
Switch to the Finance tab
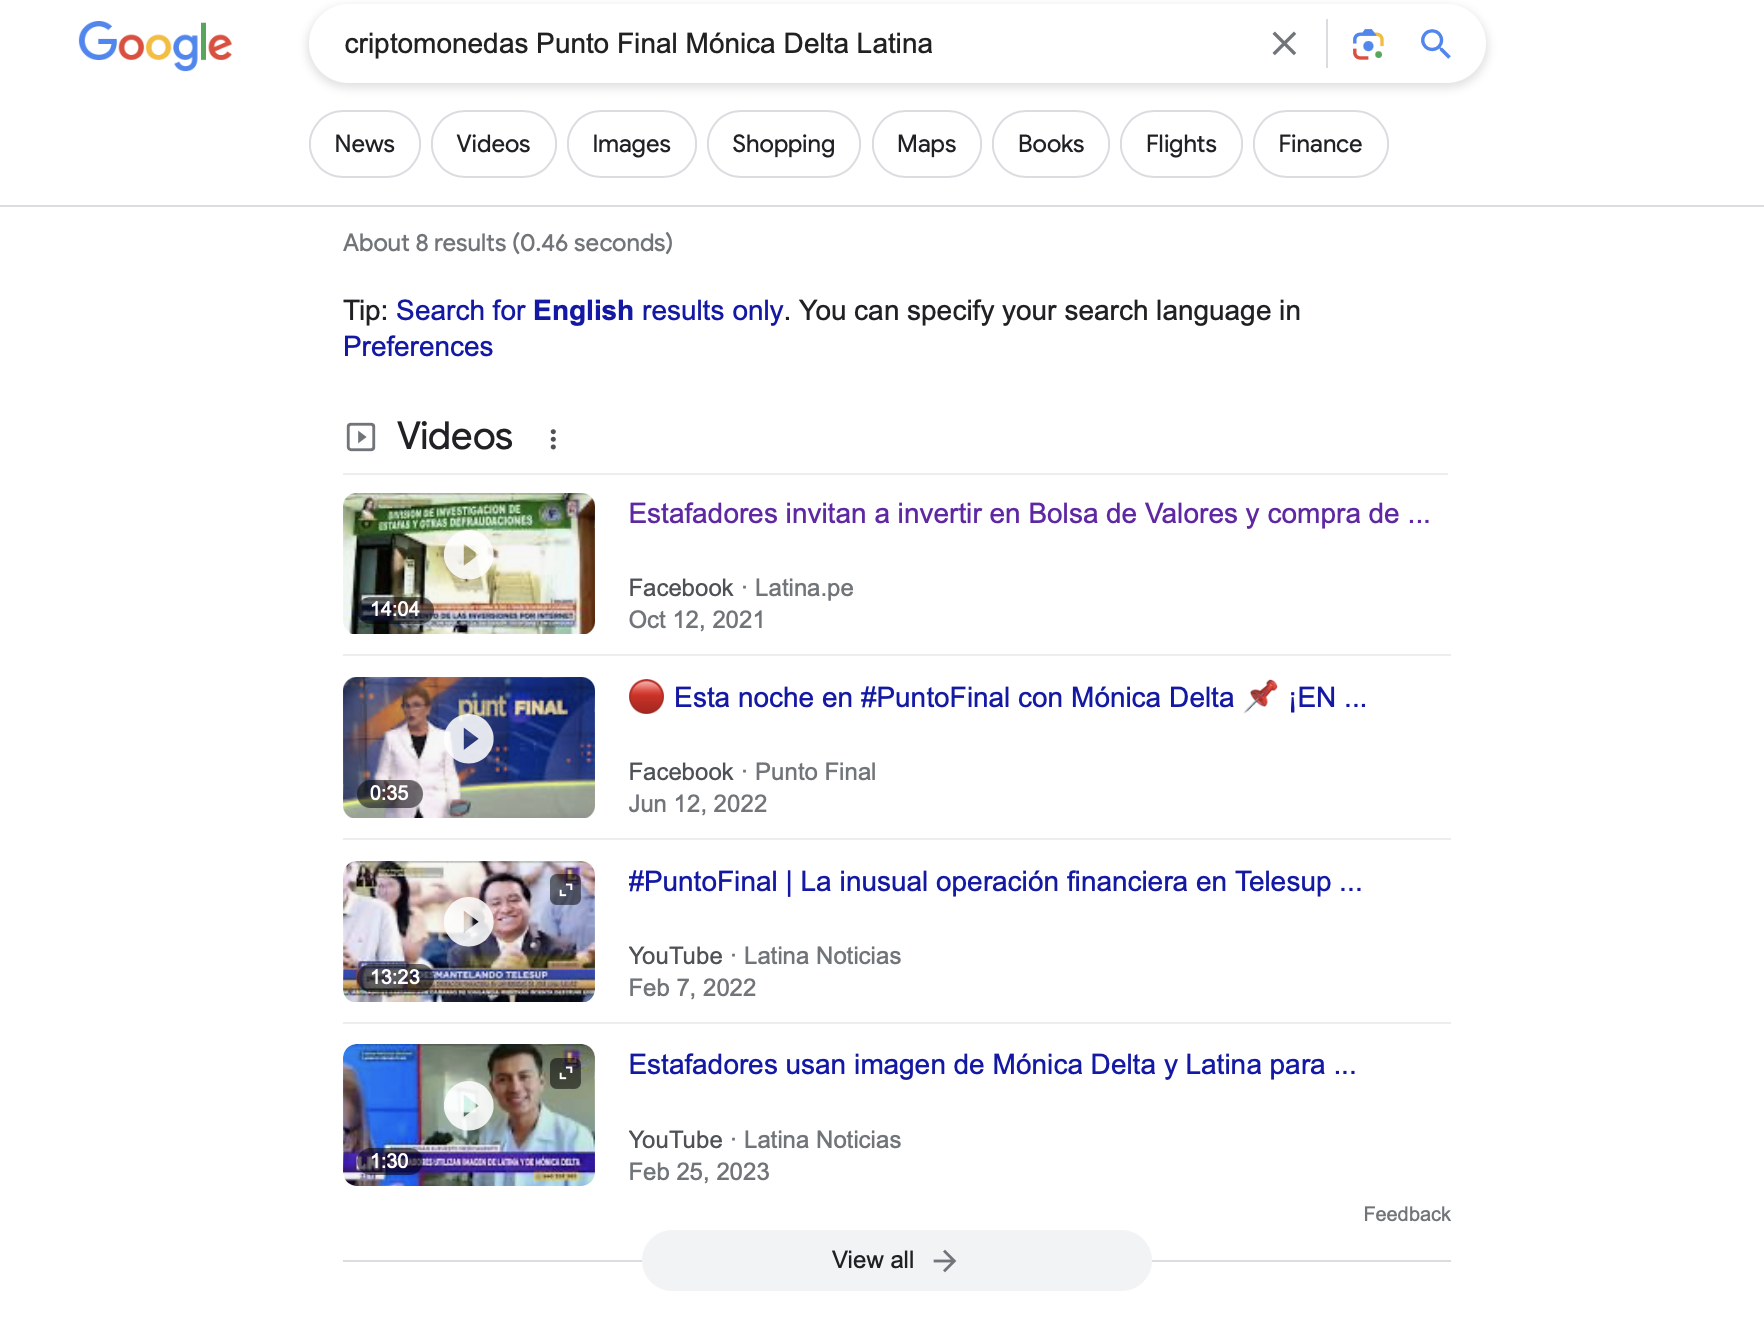point(1320,144)
